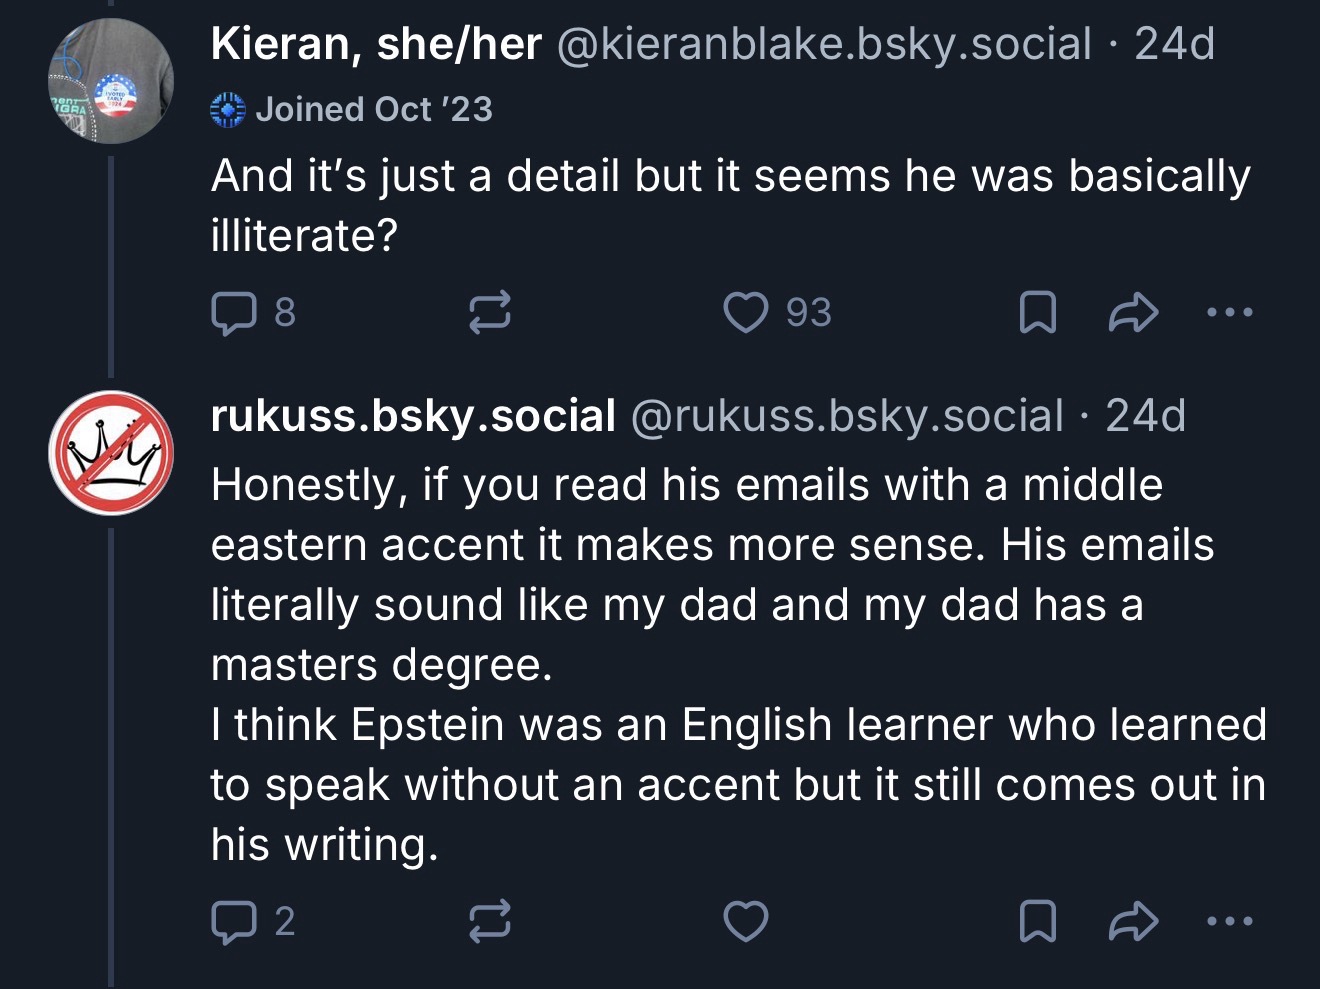
Task: Open rukuss's crossed-out crown avatar
Action: 111,453
